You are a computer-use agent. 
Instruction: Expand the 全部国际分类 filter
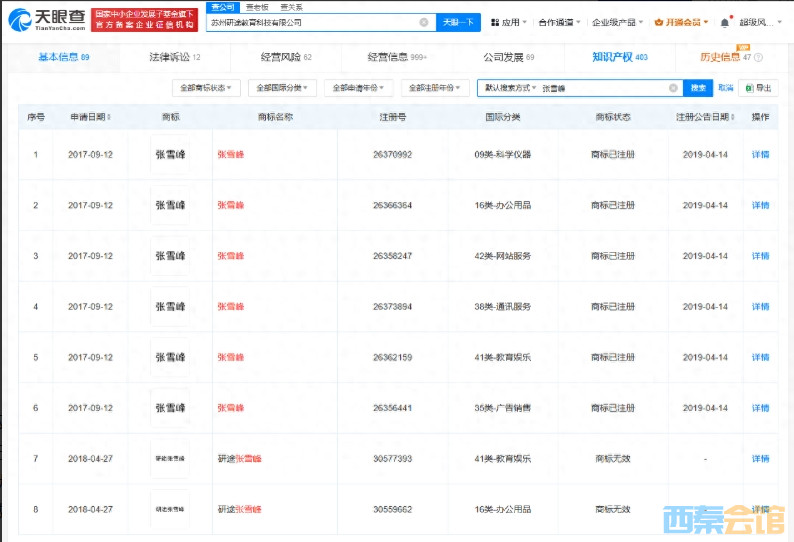pyautogui.click(x=282, y=88)
